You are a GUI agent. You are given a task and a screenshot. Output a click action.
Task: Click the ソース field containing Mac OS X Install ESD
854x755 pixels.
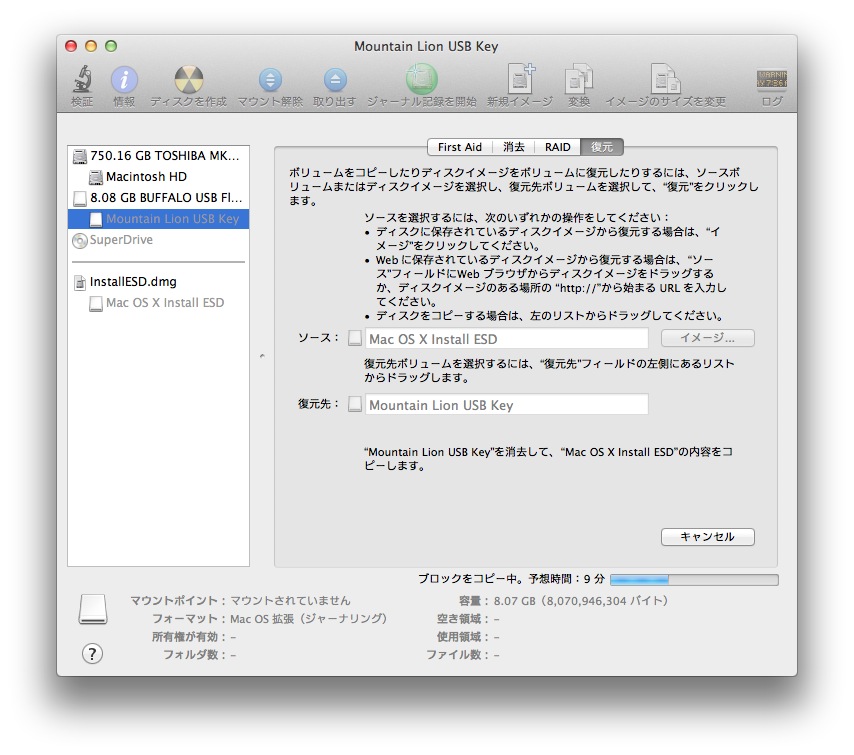tap(507, 338)
